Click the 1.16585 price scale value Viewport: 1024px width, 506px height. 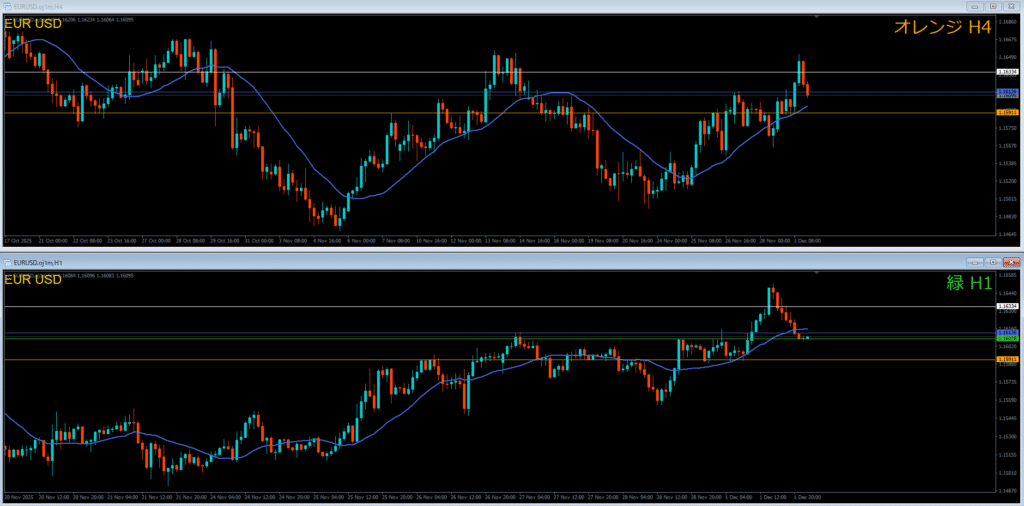(x=1006, y=276)
